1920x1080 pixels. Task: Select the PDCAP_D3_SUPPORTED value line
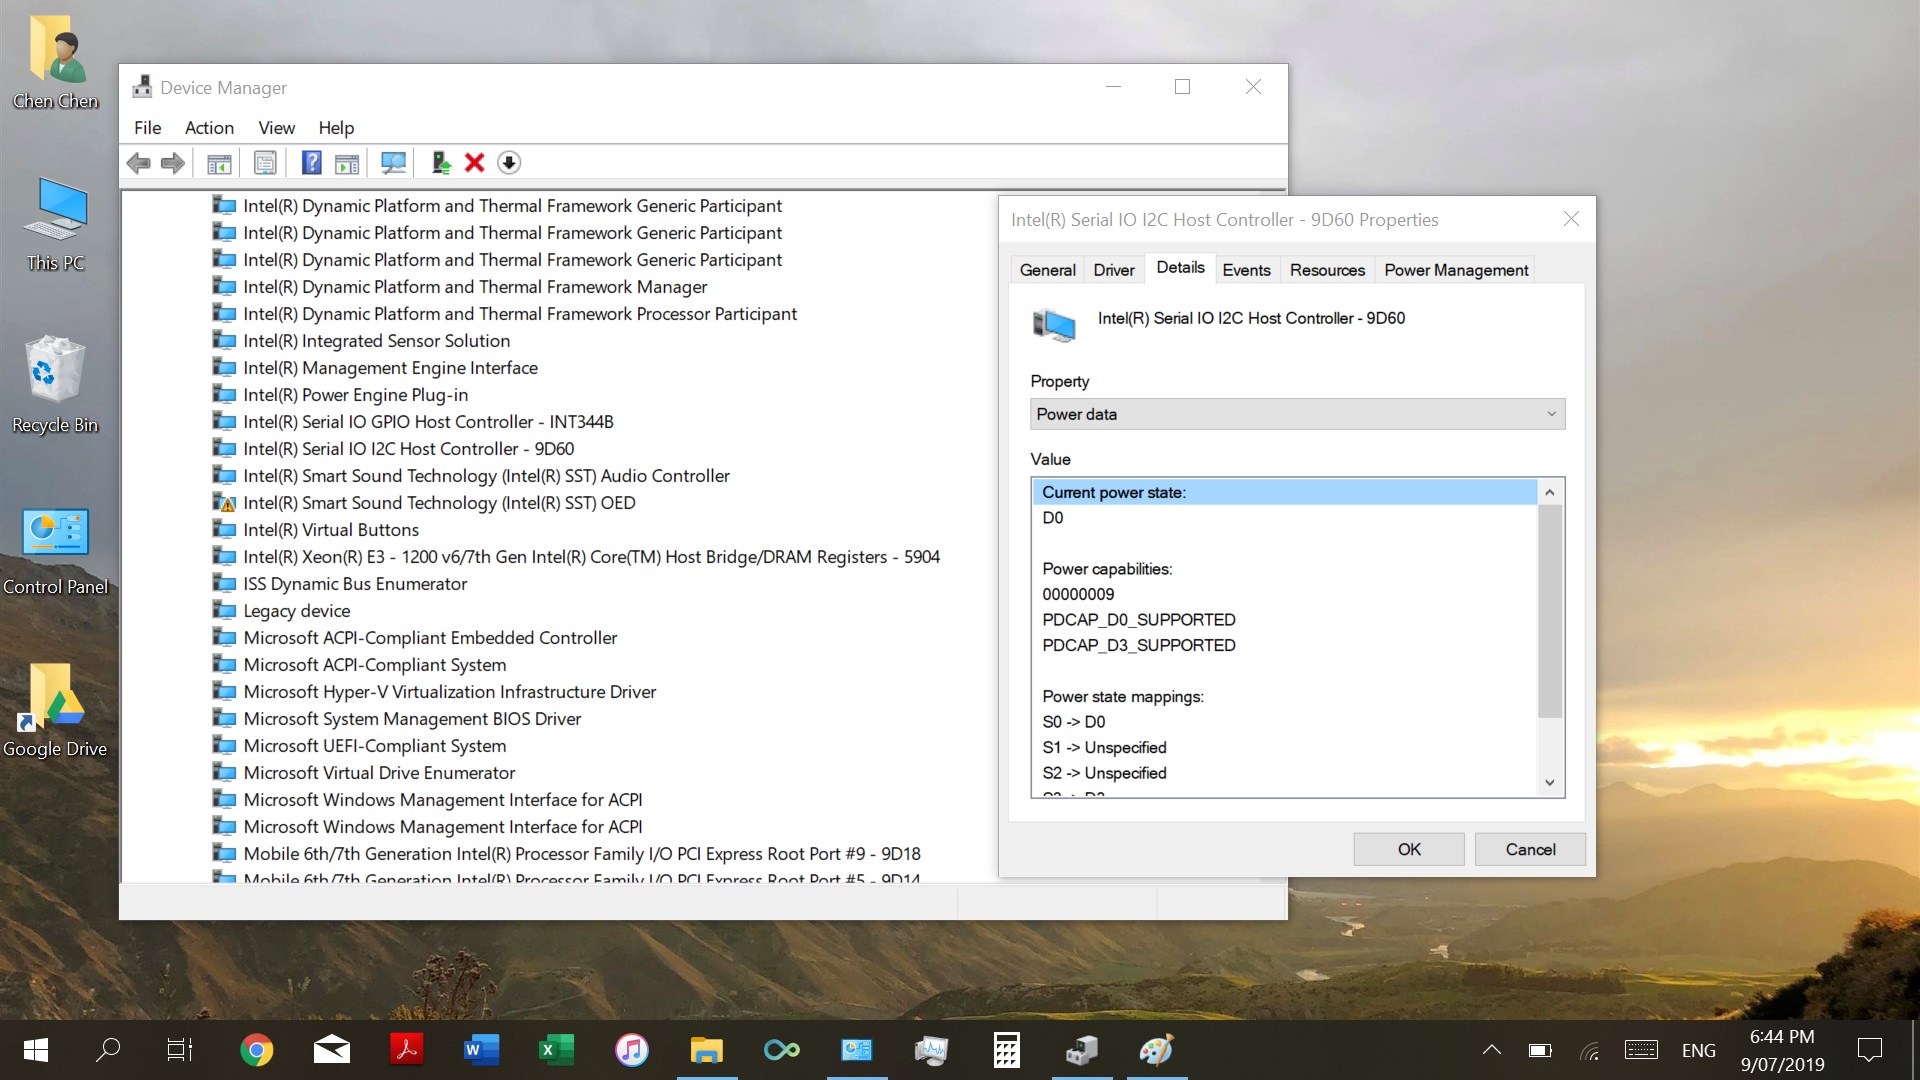coord(1138,645)
